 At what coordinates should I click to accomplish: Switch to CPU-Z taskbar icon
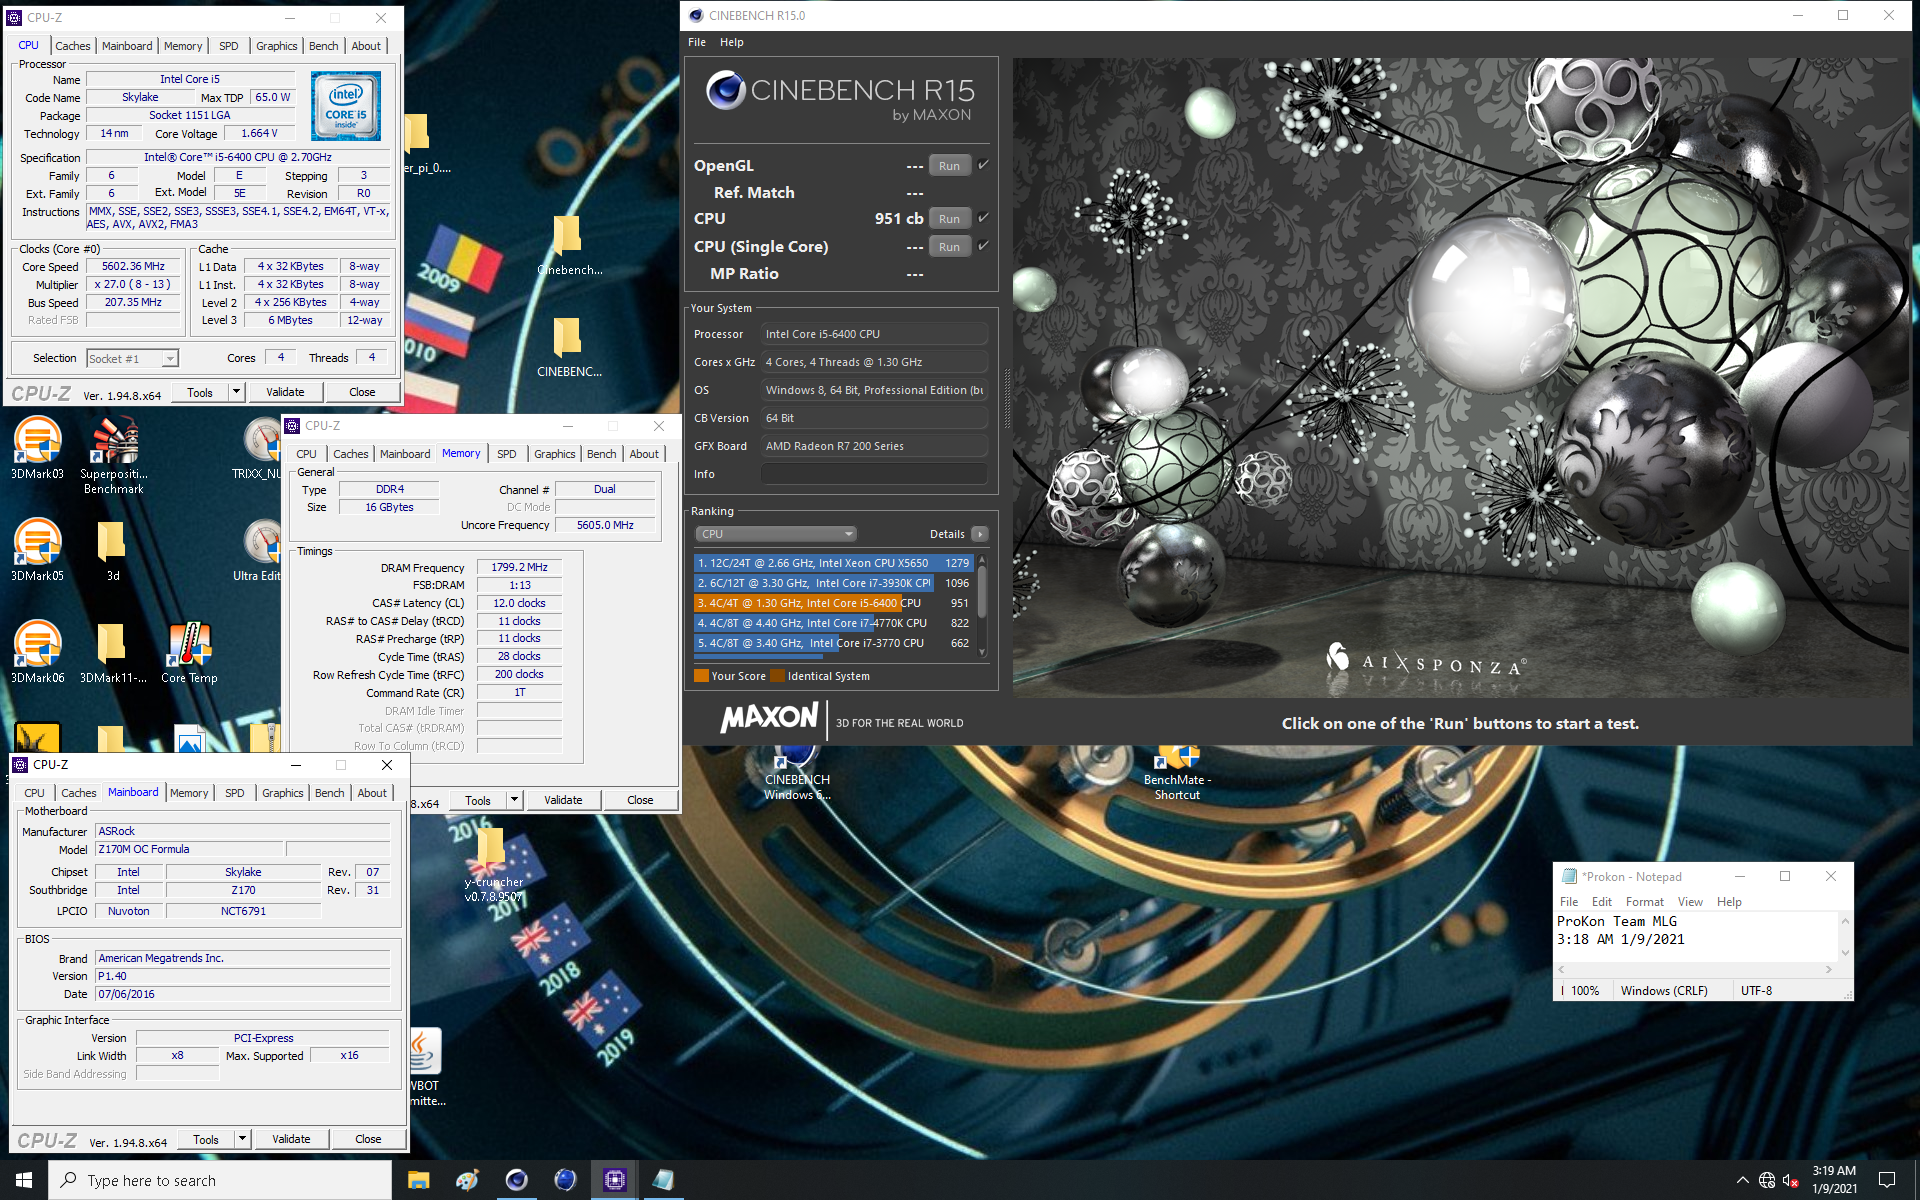[x=614, y=1180]
